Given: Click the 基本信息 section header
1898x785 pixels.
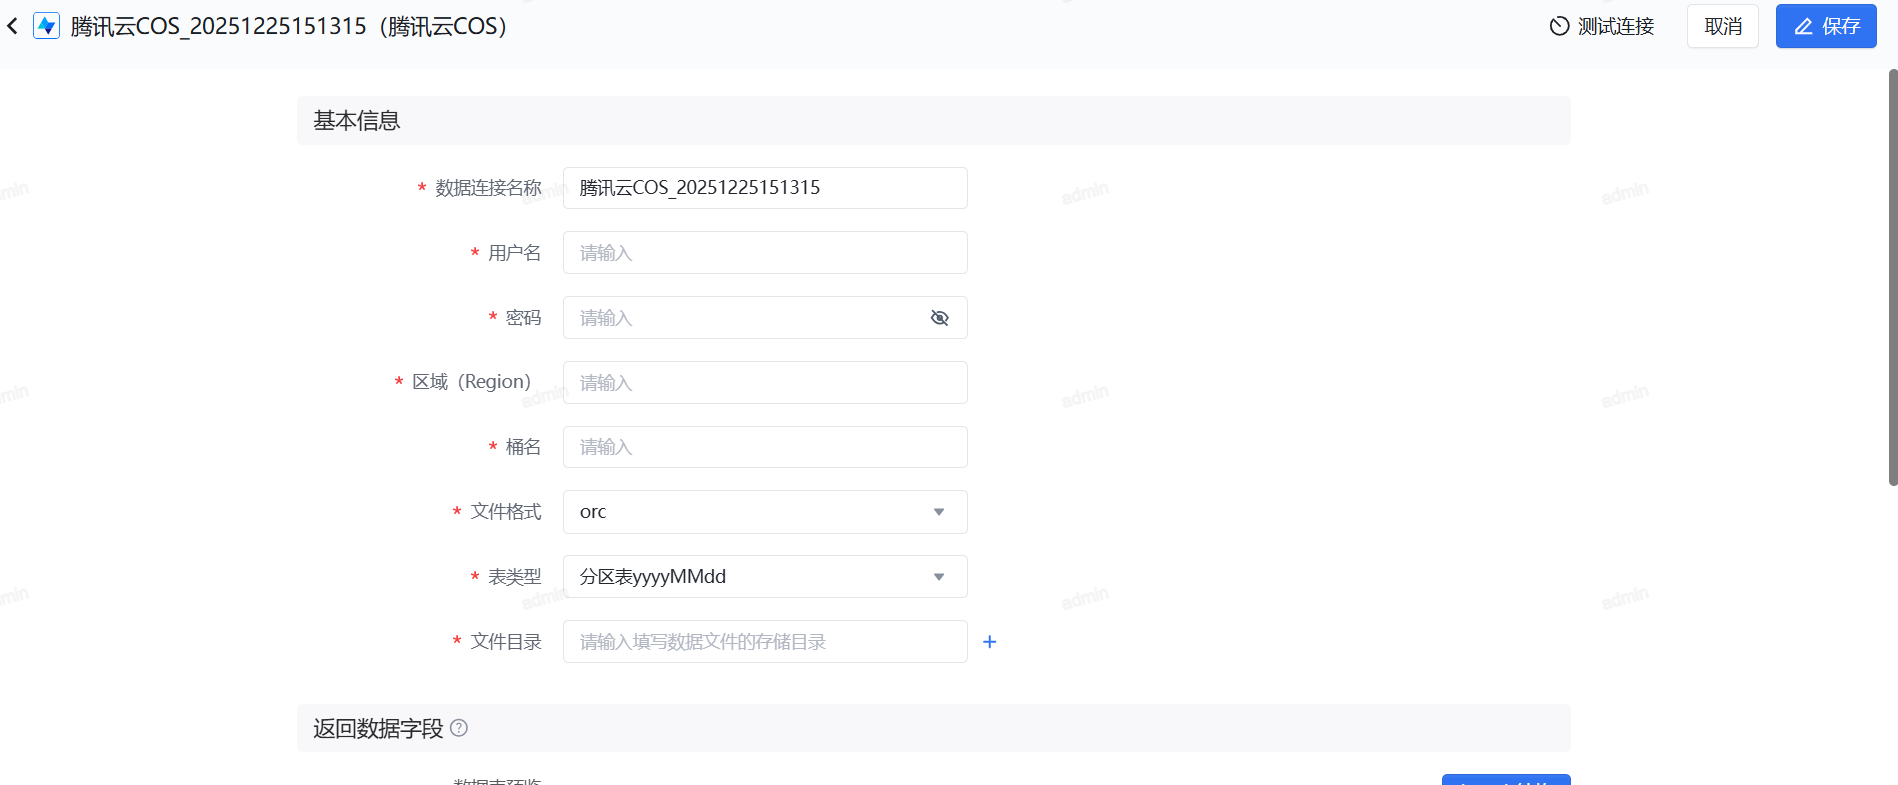Looking at the screenshot, I should [x=357, y=121].
